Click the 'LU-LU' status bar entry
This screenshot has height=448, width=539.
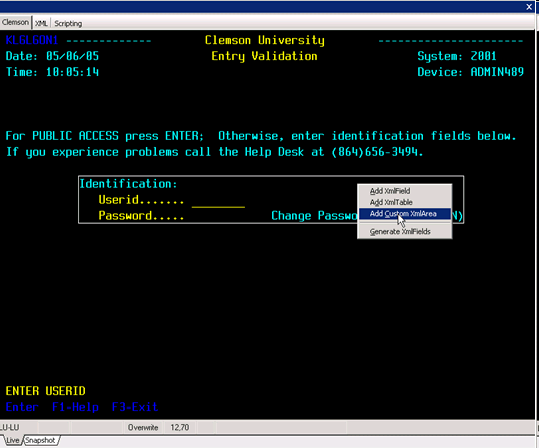pyautogui.click(x=10, y=427)
